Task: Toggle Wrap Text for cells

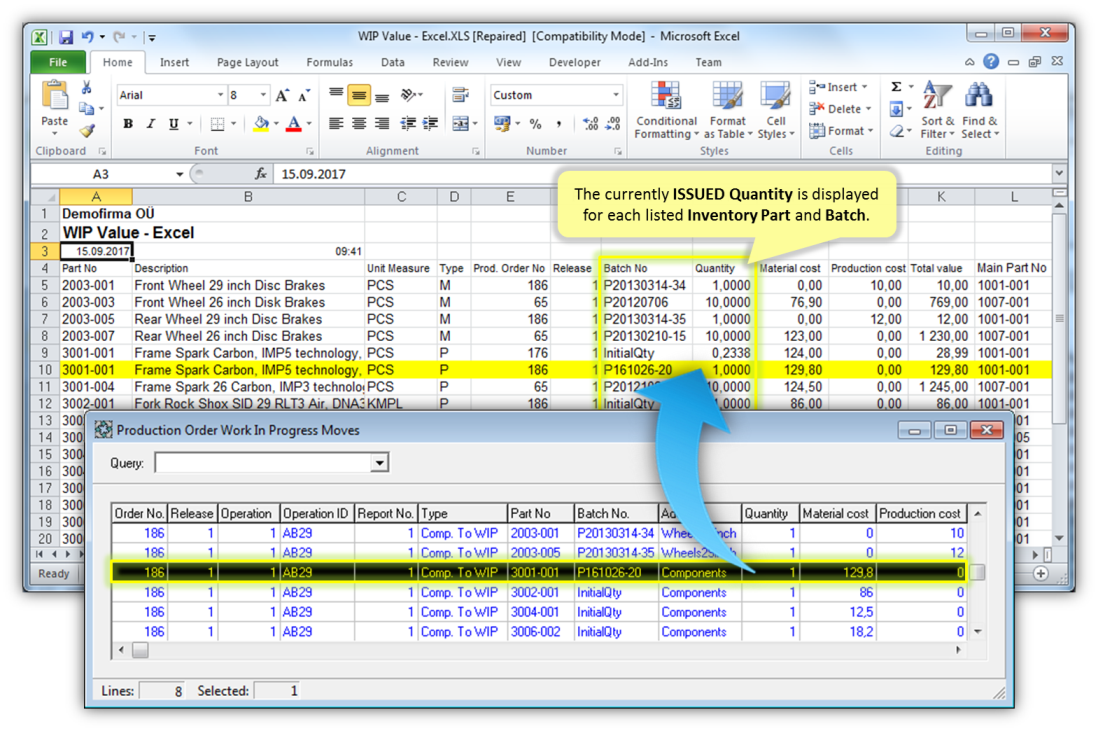Action: click(461, 95)
